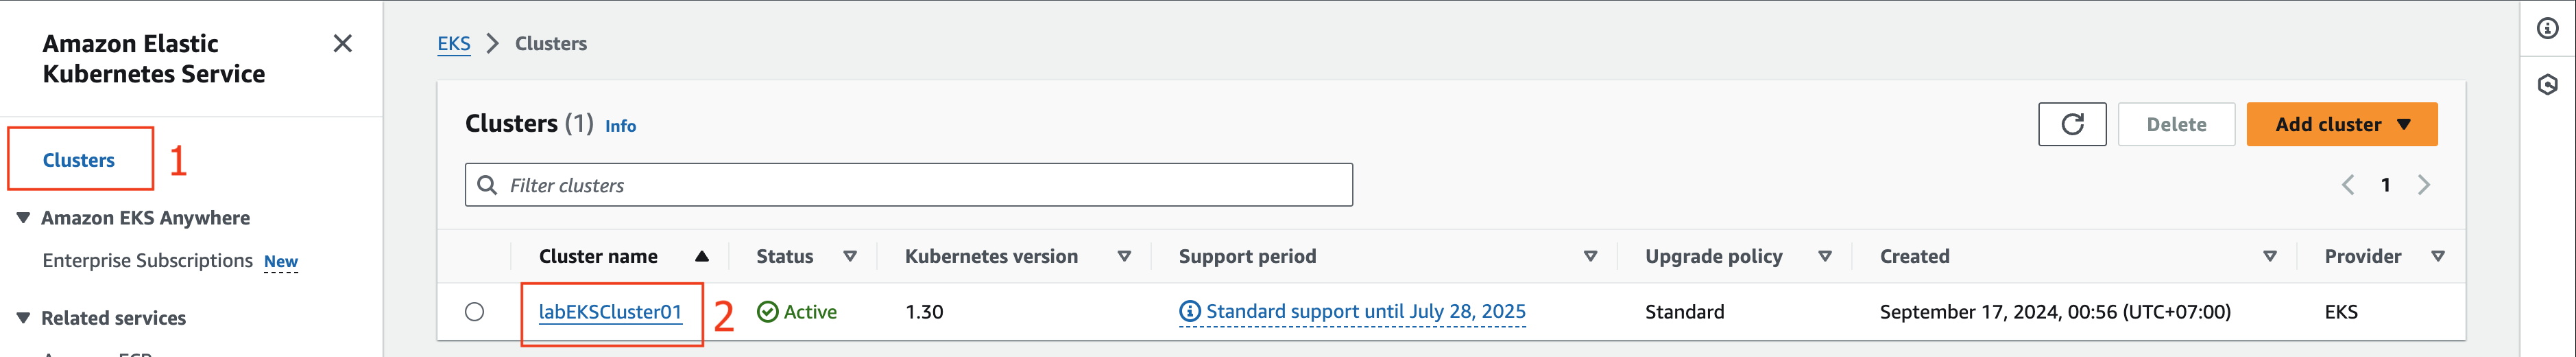Close the EKS navigation sidebar
The width and height of the screenshot is (2576, 357).
342,43
